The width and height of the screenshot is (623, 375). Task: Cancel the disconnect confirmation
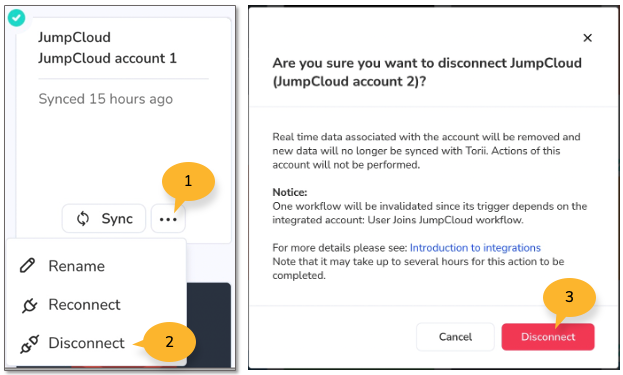[455, 337]
